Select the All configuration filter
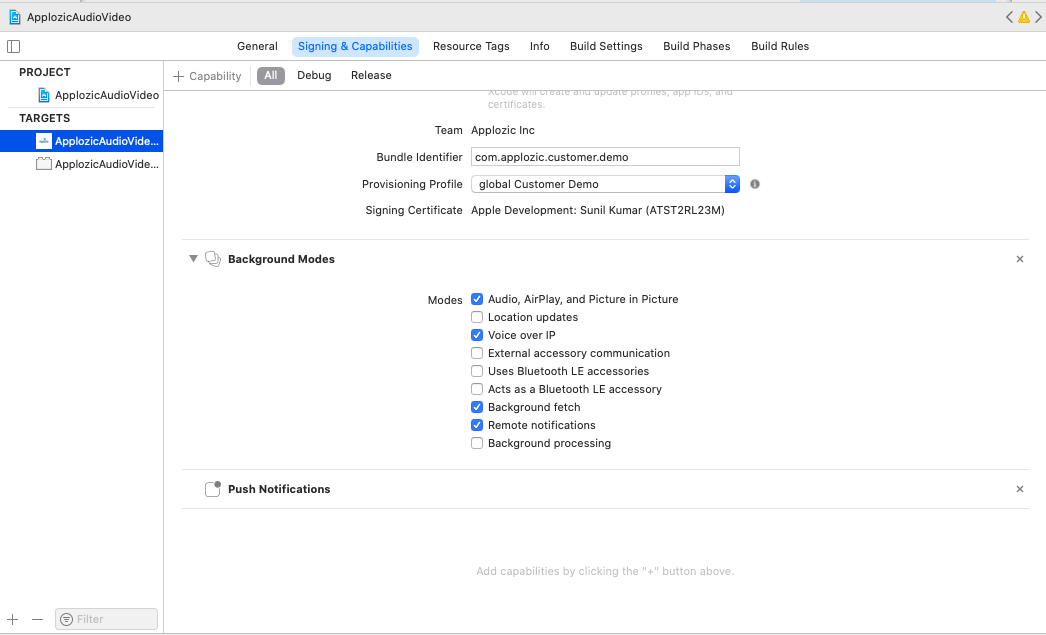The image size is (1046, 635). [271, 75]
